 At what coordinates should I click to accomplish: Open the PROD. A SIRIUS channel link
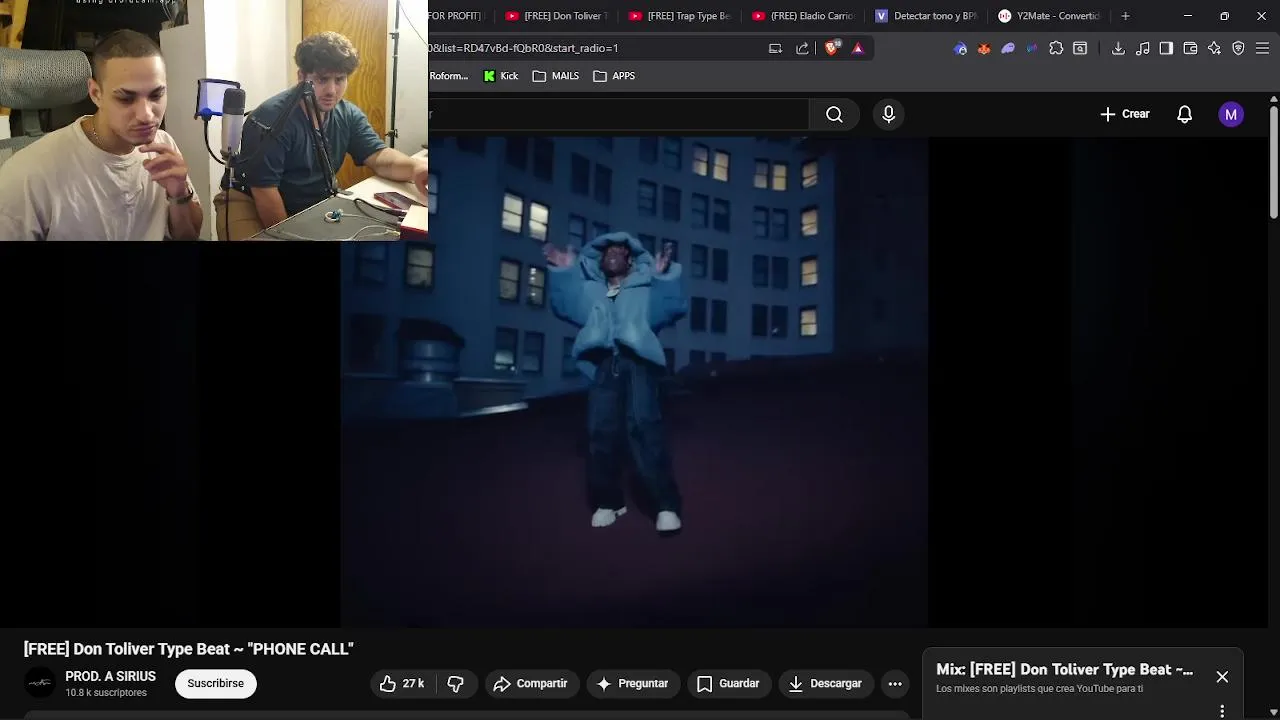point(111,677)
